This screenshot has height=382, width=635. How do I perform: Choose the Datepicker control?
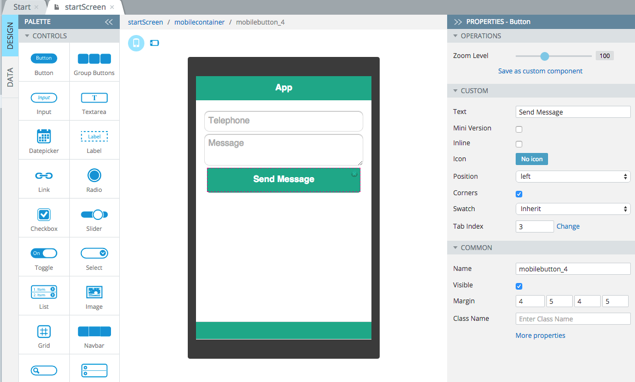(x=44, y=136)
